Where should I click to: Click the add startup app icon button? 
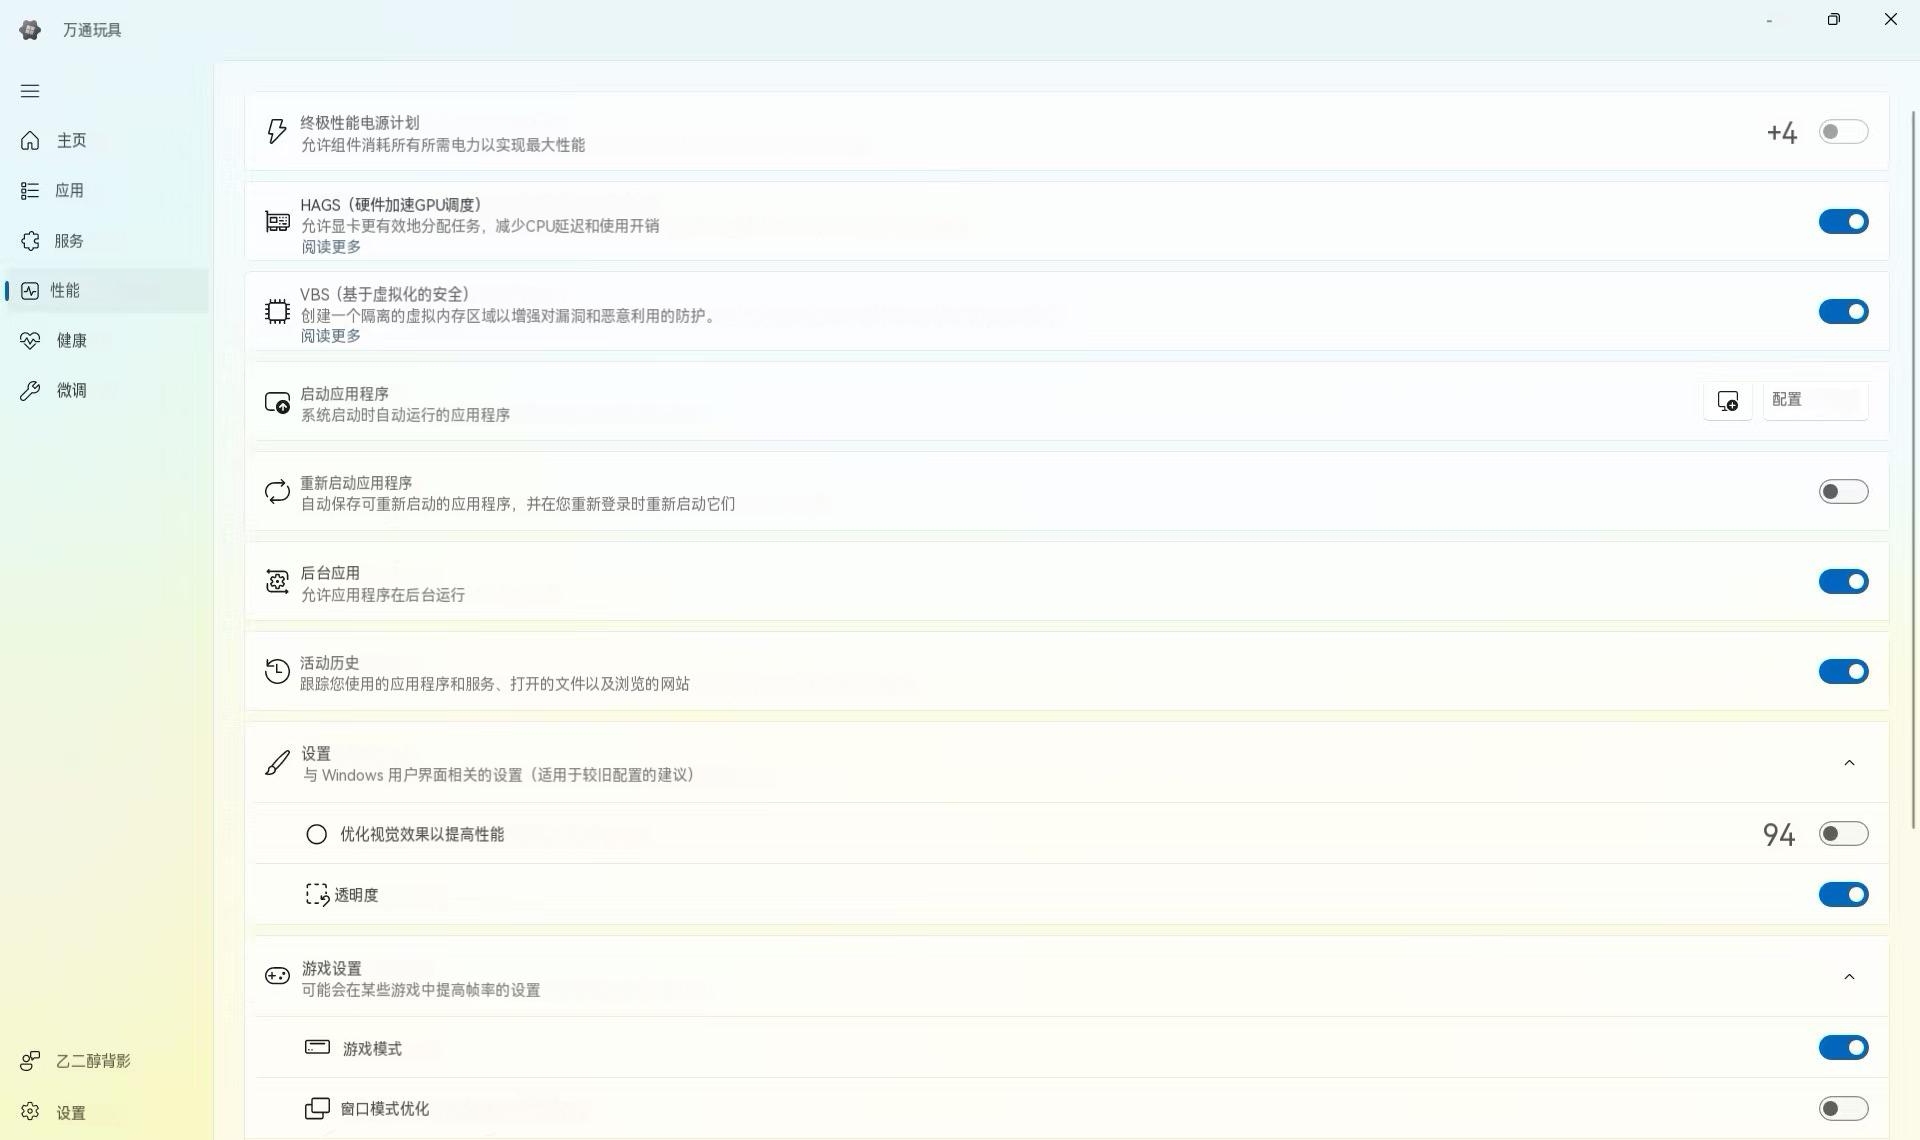click(1727, 401)
